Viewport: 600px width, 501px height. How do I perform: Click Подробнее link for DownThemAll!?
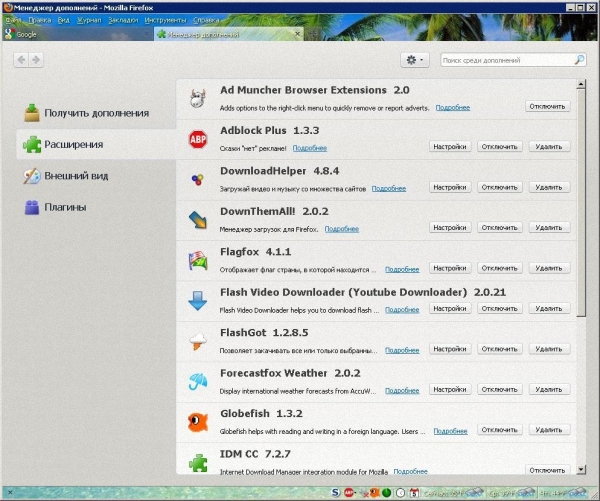click(342, 228)
